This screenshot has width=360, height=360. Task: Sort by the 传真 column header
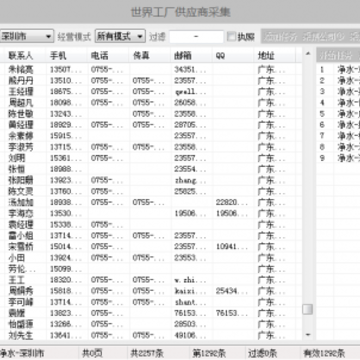tap(150, 56)
